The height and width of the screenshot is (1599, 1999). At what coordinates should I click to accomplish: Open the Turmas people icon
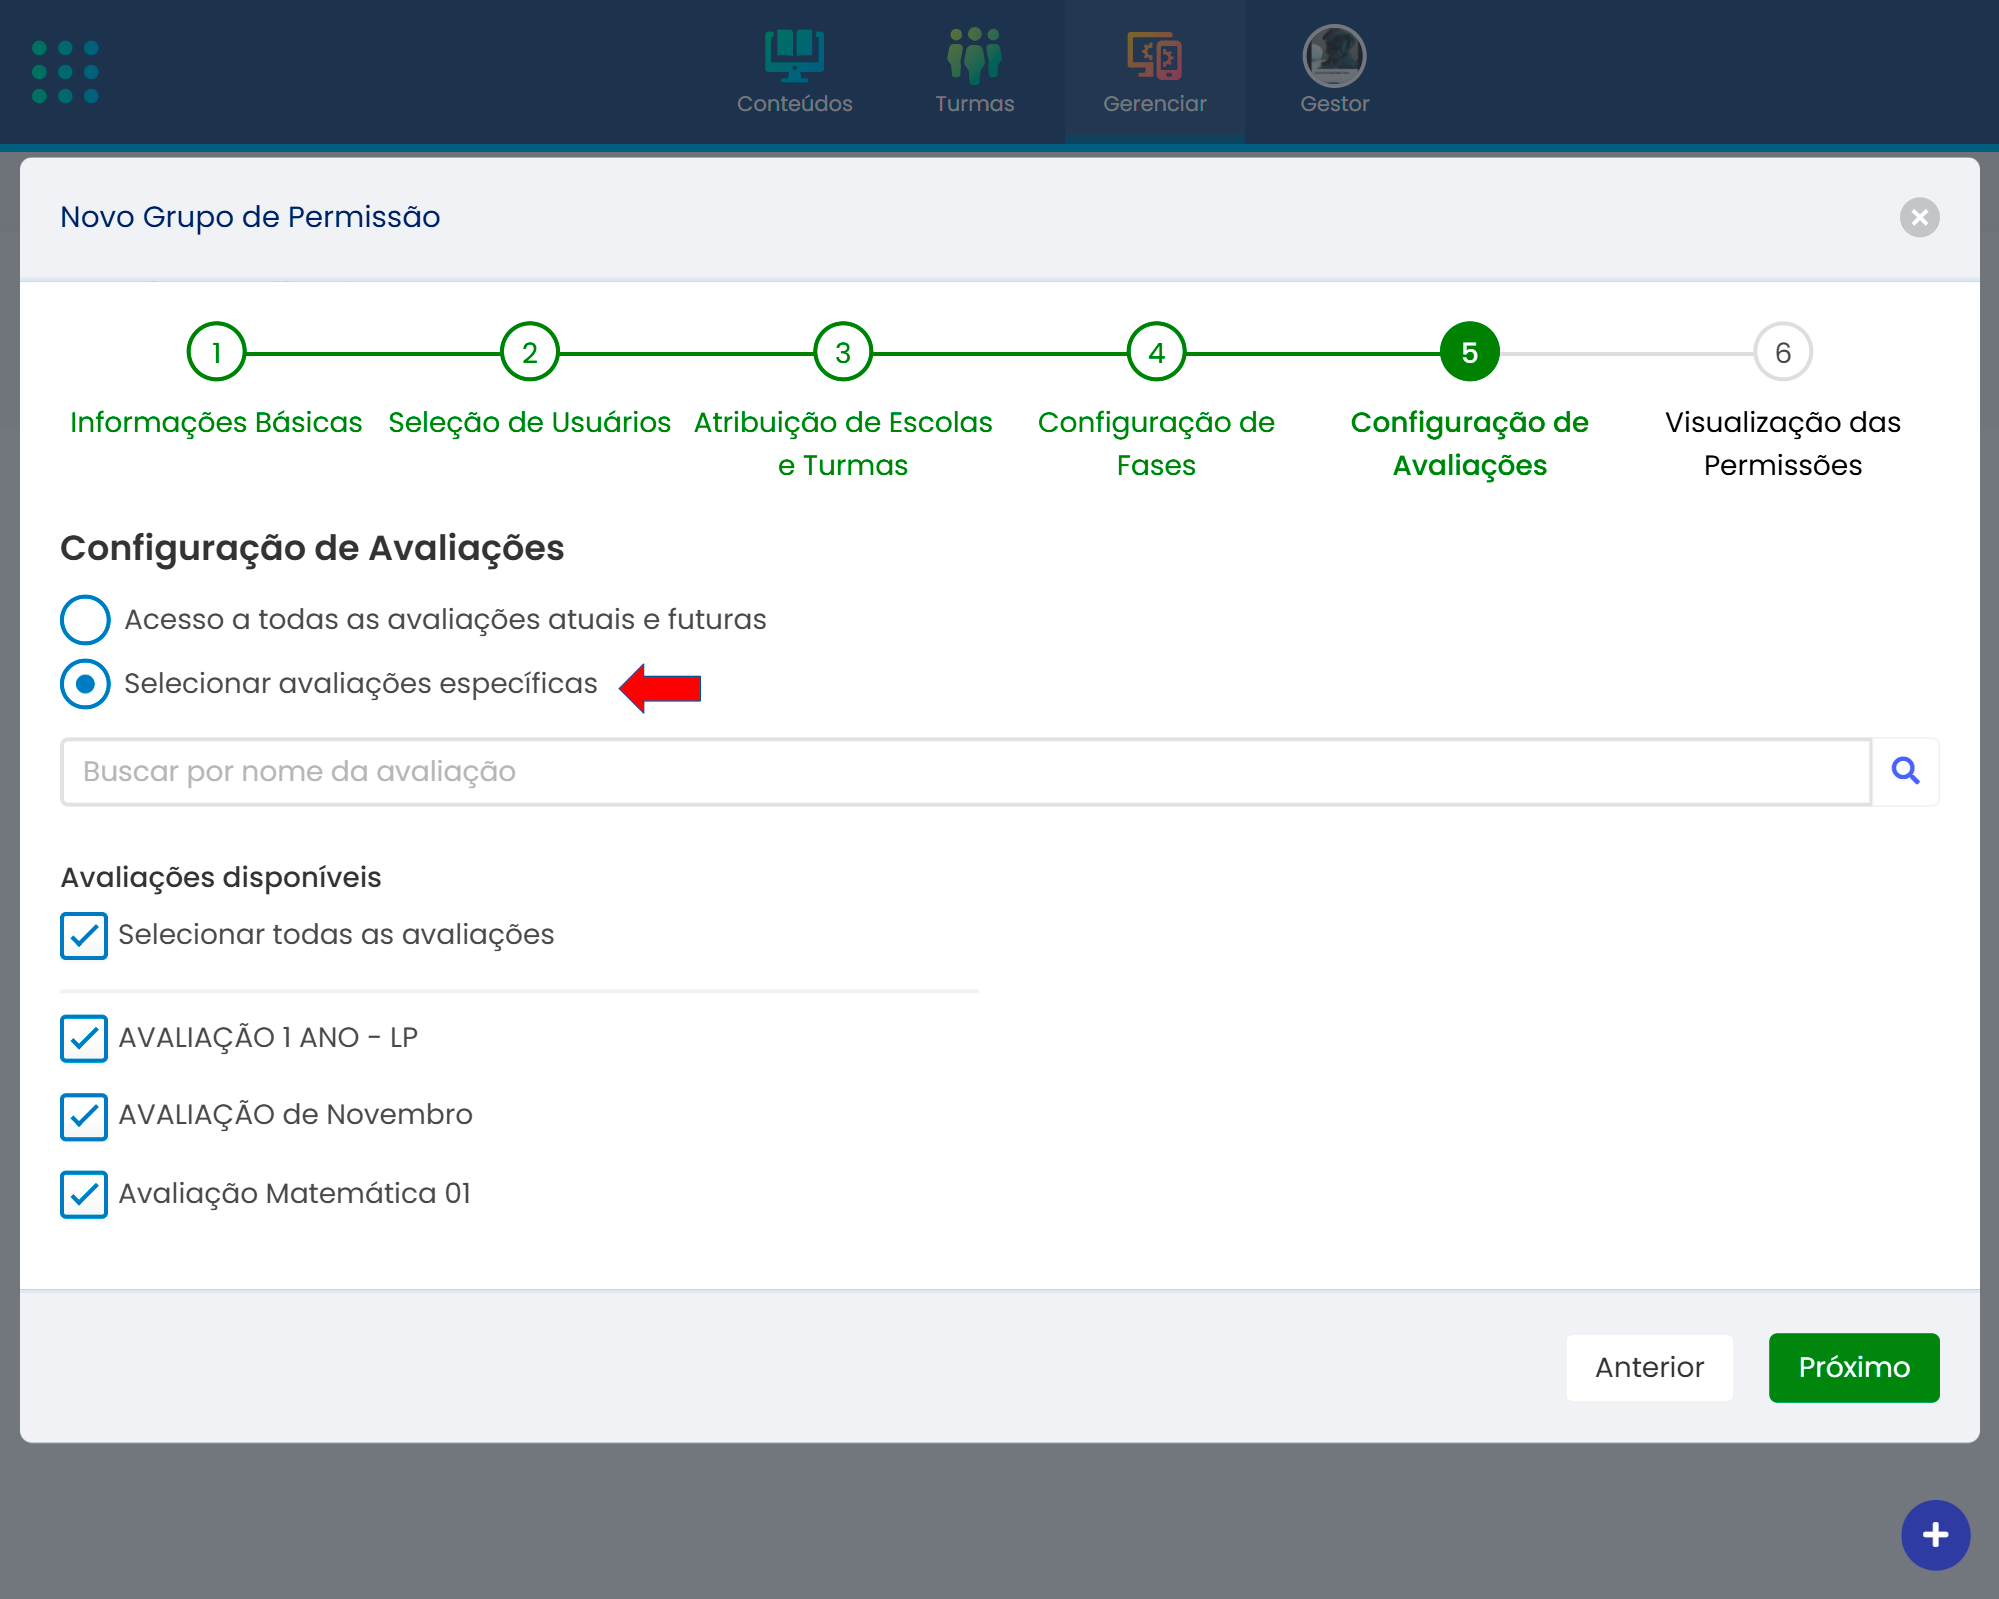click(x=974, y=56)
